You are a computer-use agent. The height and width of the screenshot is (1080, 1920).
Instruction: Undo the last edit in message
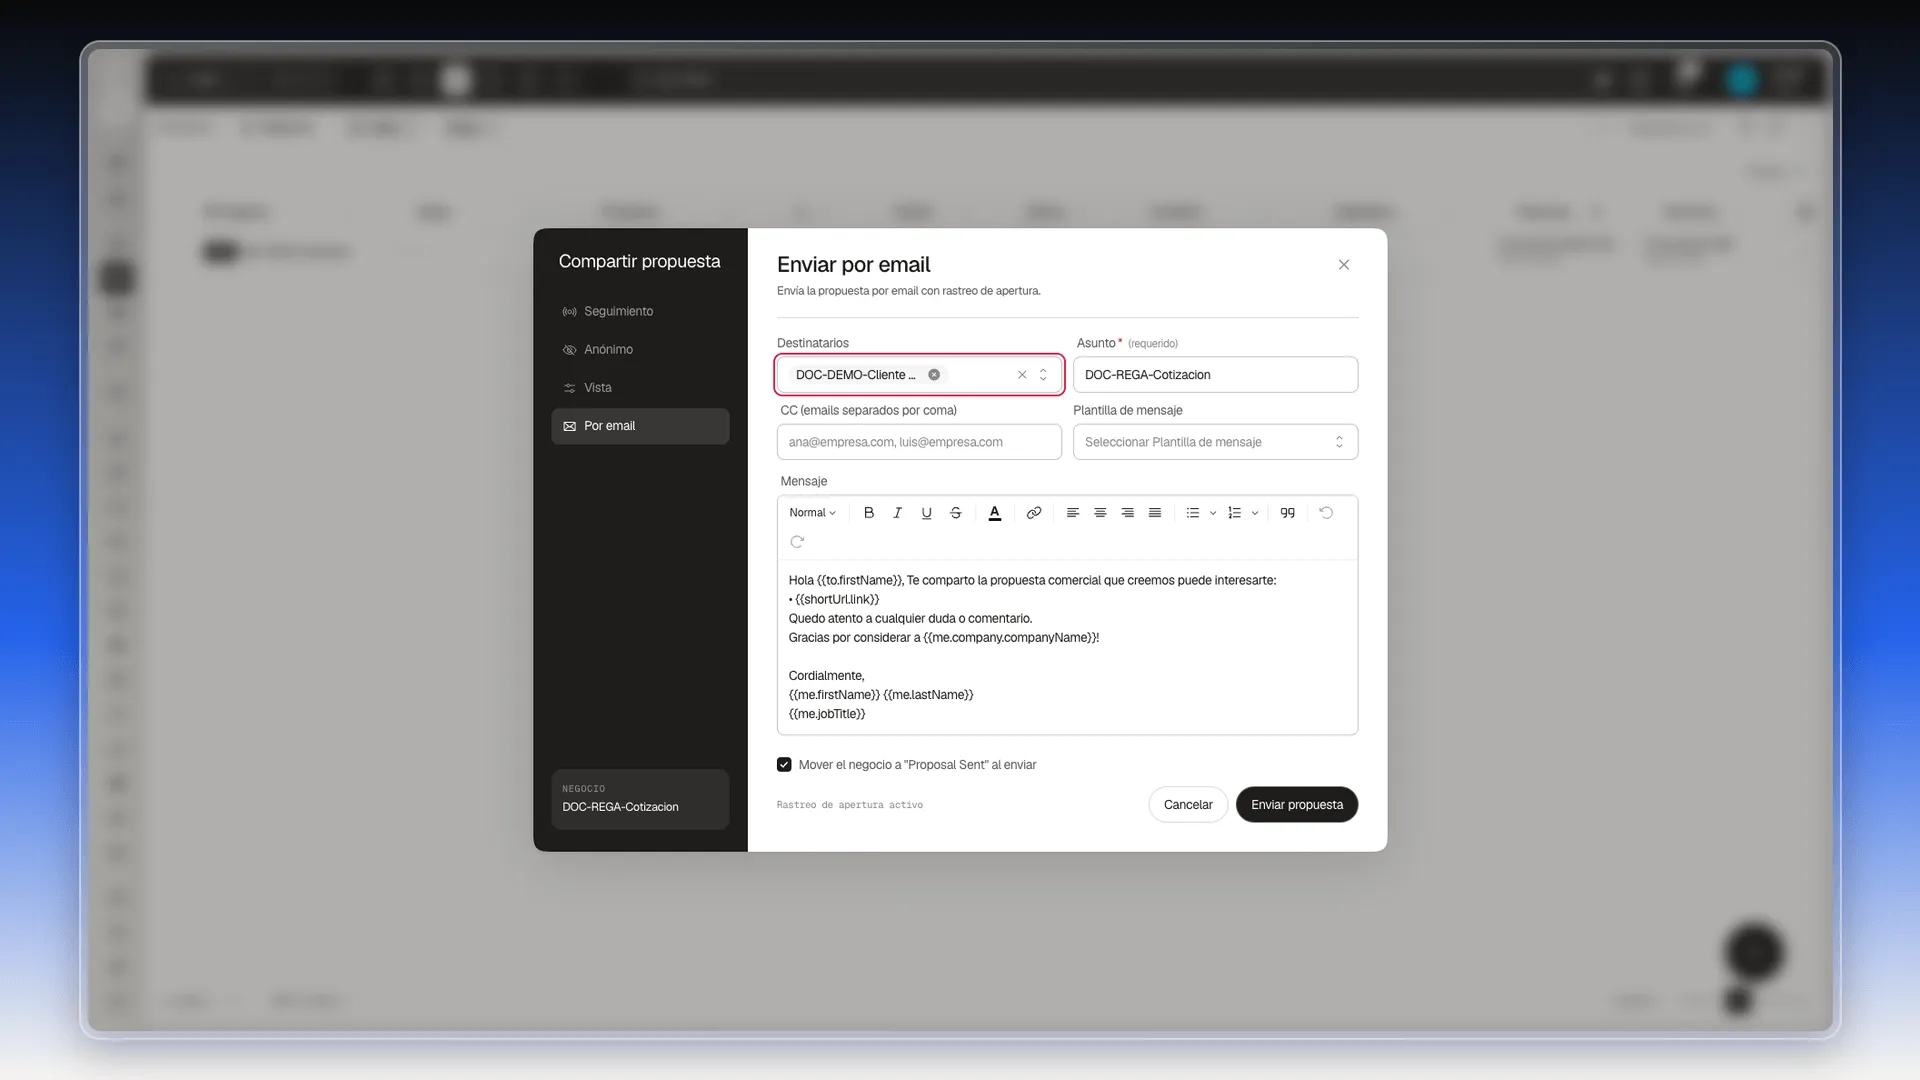1326,513
